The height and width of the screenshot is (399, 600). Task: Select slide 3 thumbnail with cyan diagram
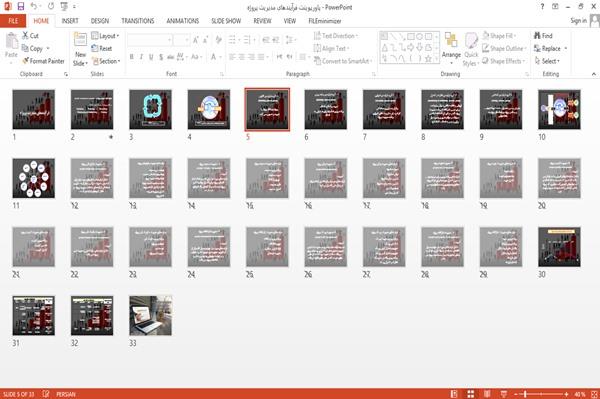coord(150,109)
